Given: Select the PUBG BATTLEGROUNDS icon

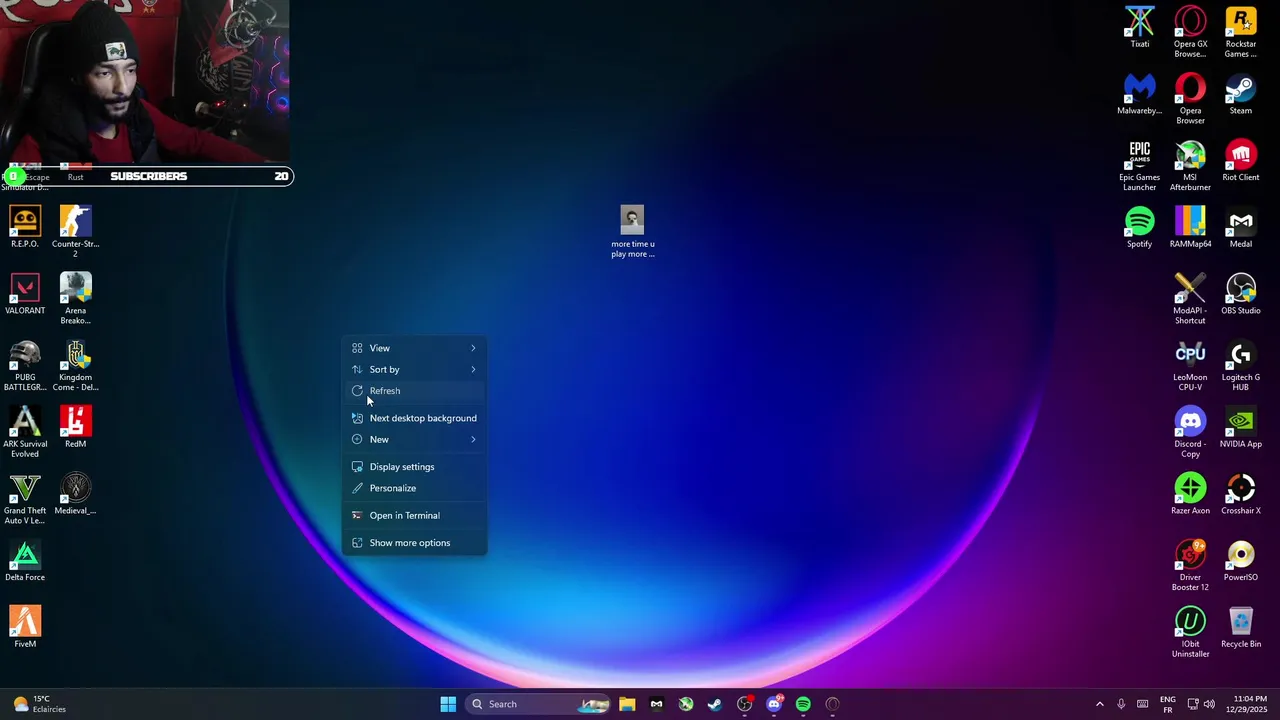Looking at the screenshot, I should pos(25,365).
